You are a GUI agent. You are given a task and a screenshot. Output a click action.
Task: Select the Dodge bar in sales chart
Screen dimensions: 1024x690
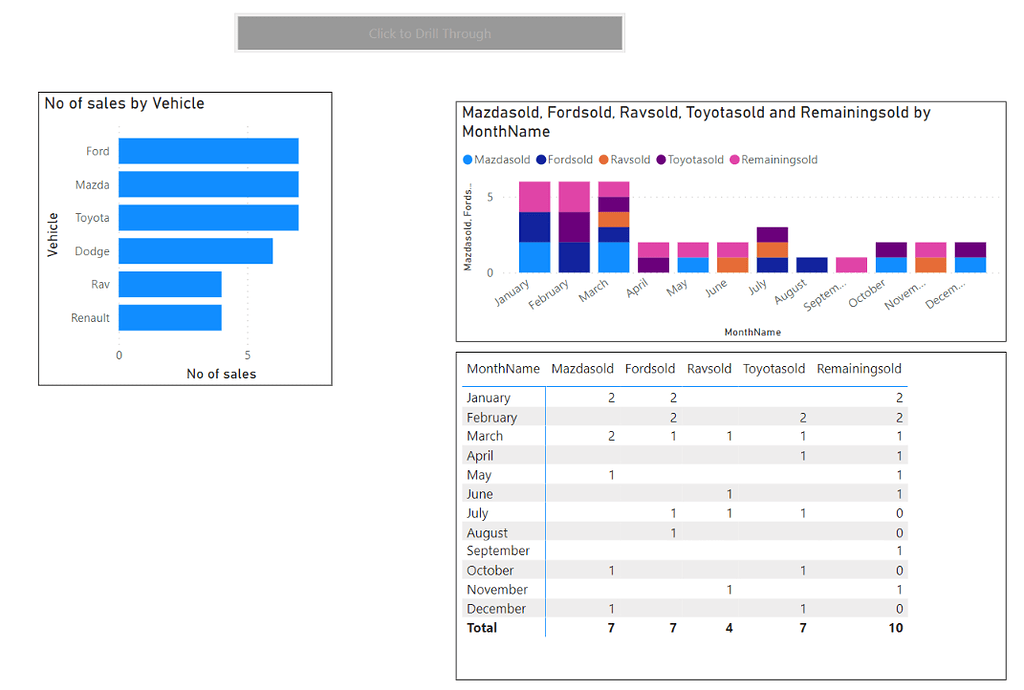pyautogui.click(x=195, y=251)
